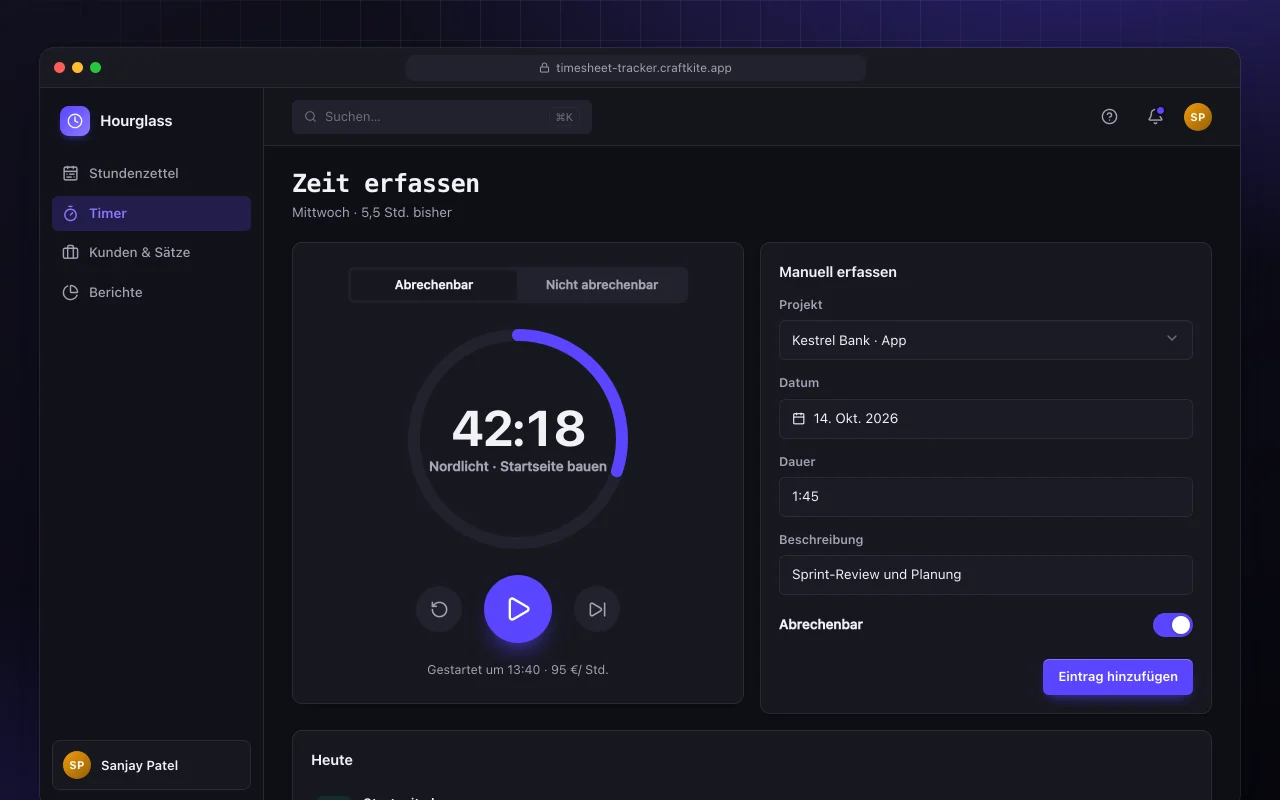Click the Dauer field showing 1:45
The width and height of the screenshot is (1280, 800).
(x=986, y=497)
